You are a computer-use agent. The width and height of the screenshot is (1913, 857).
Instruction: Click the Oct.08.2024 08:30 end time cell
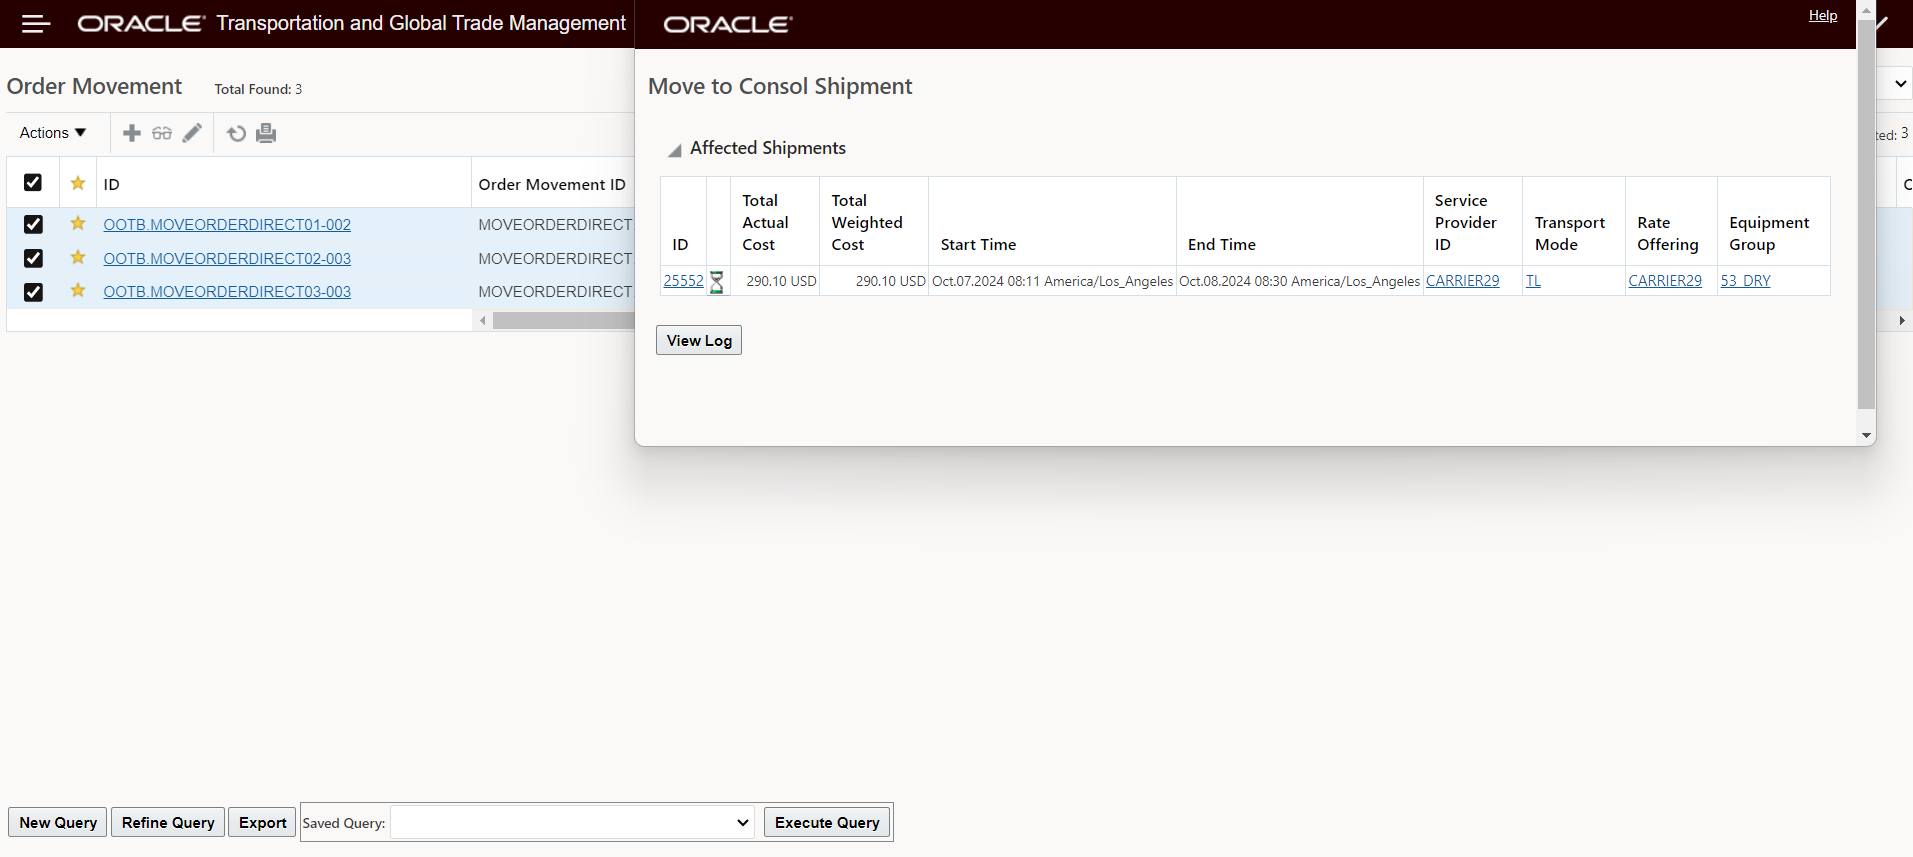tap(1299, 281)
